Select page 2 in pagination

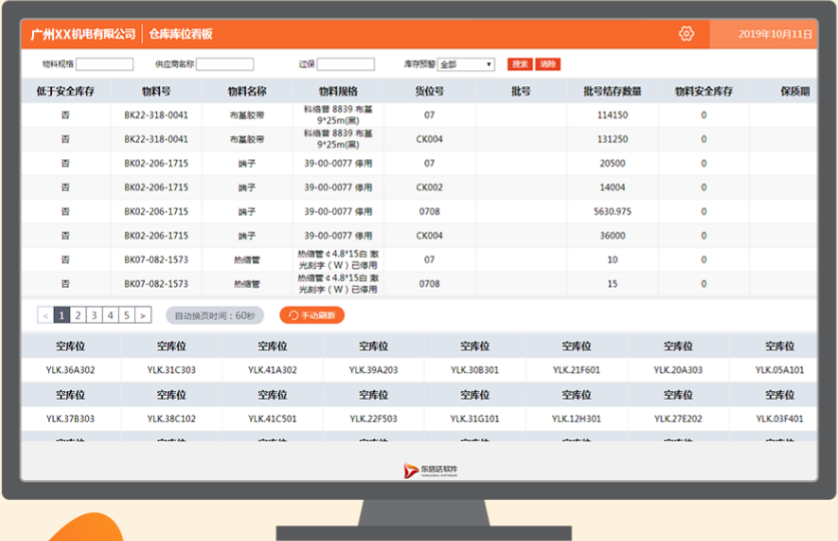point(78,315)
